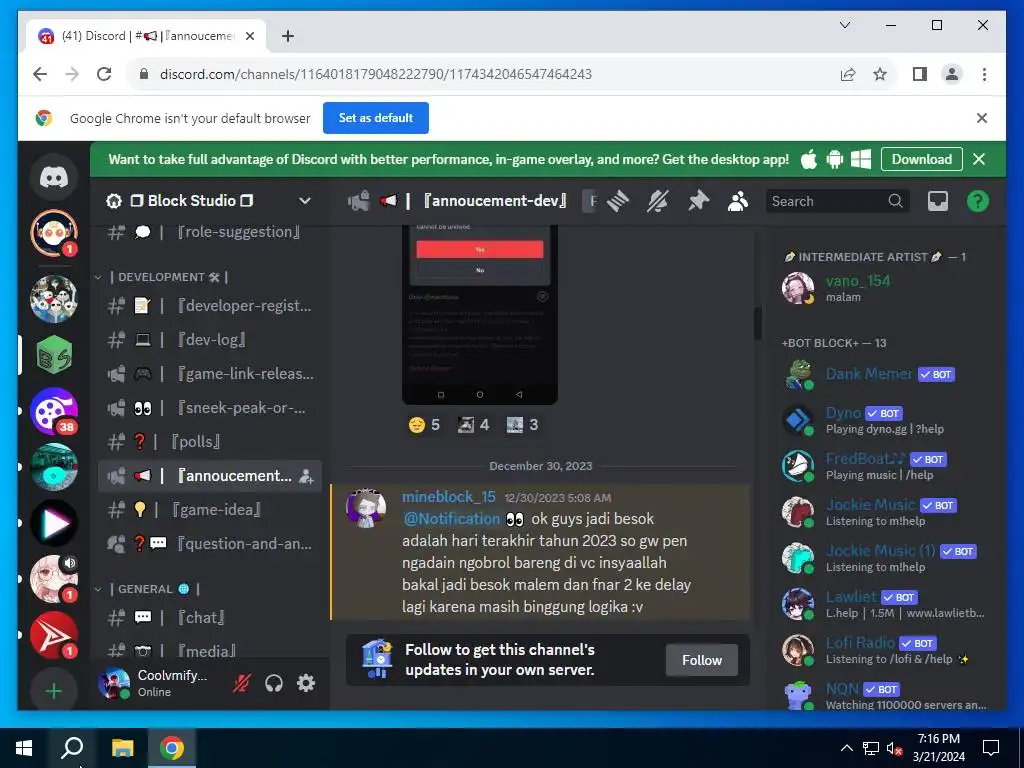Open the question-and-an channel
This screenshot has height=768, width=1024.
(x=210, y=544)
